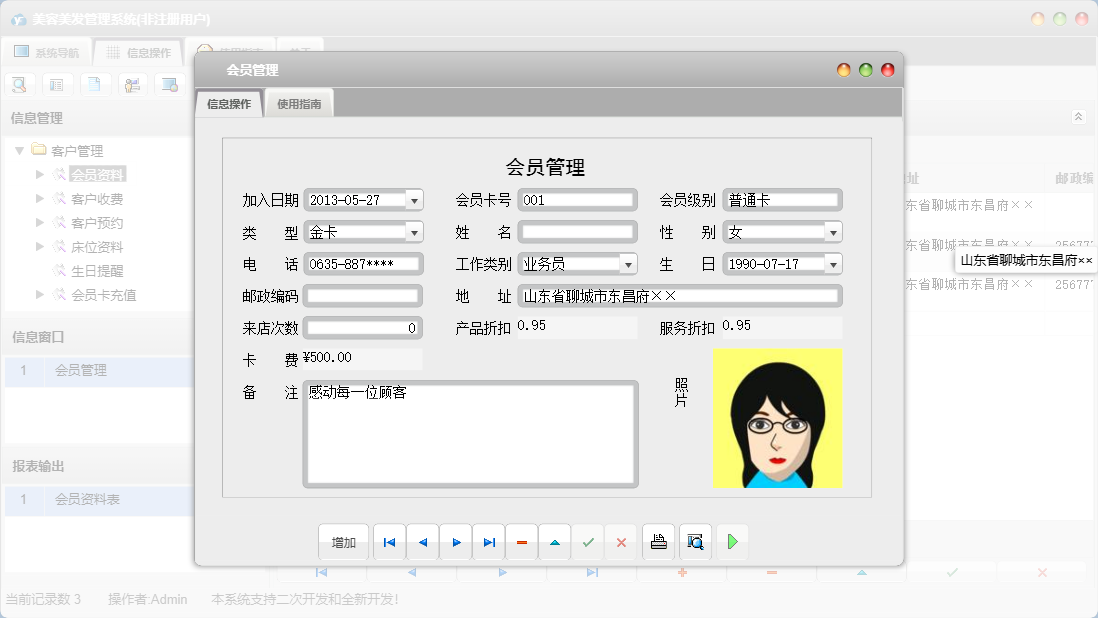Confirm changes with the green check icon
Image resolution: width=1098 pixels, height=618 pixels.
pos(588,541)
